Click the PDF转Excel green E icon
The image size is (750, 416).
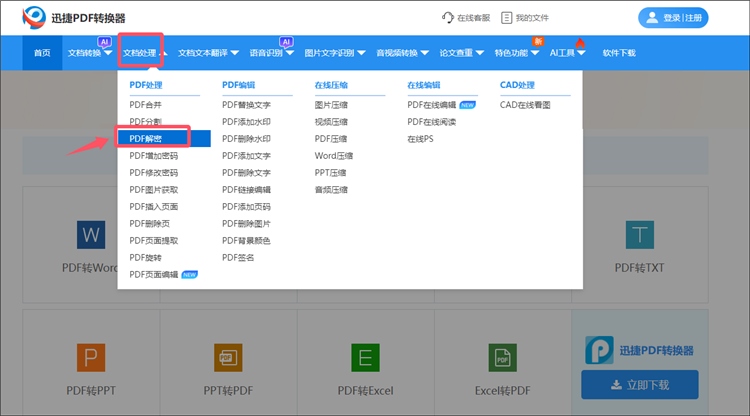[x=365, y=358]
